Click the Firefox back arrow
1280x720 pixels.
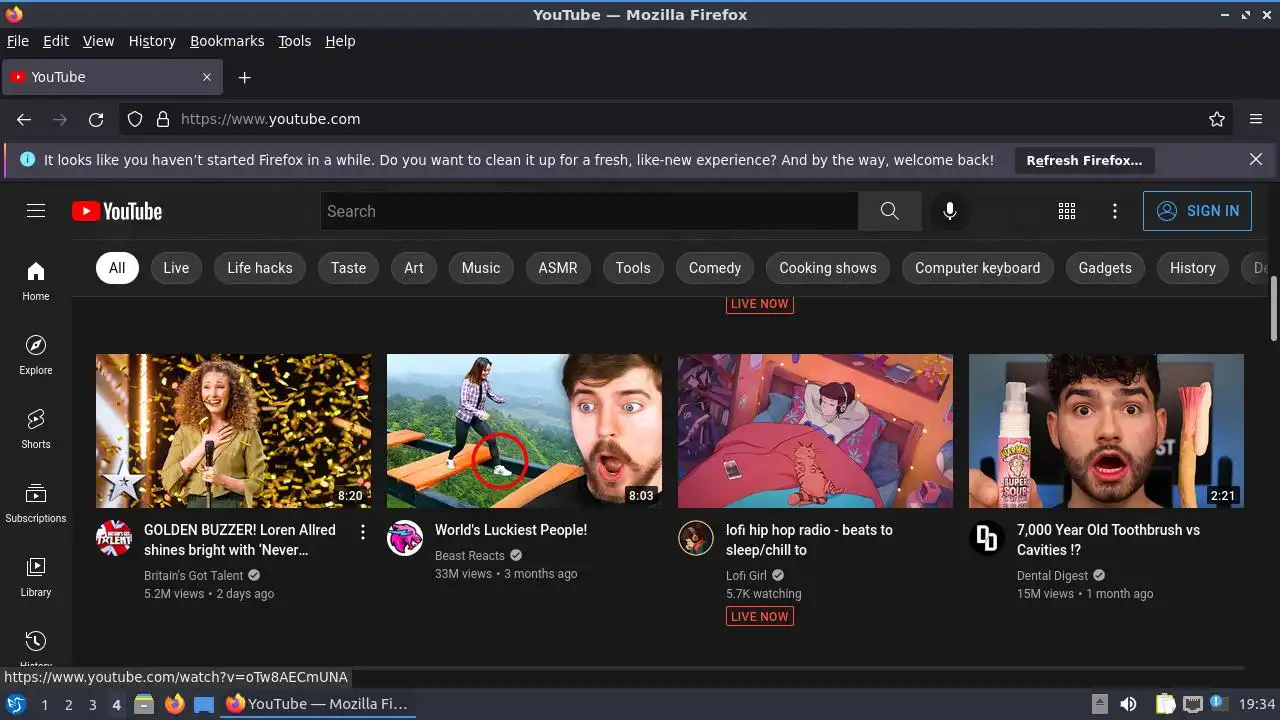(24, 119)
